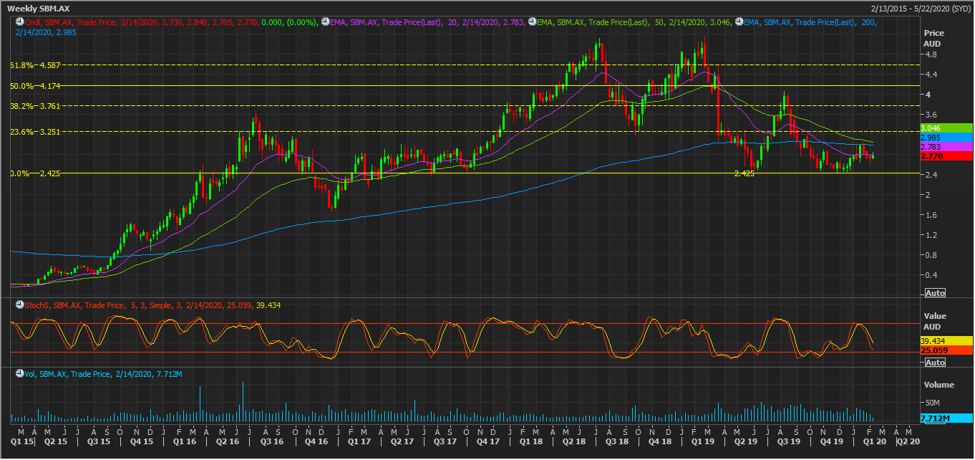The image size is (975, 460).
Task: Click the 61.8% 4.587 Fibonacci label
Action: tap(34, 65)
